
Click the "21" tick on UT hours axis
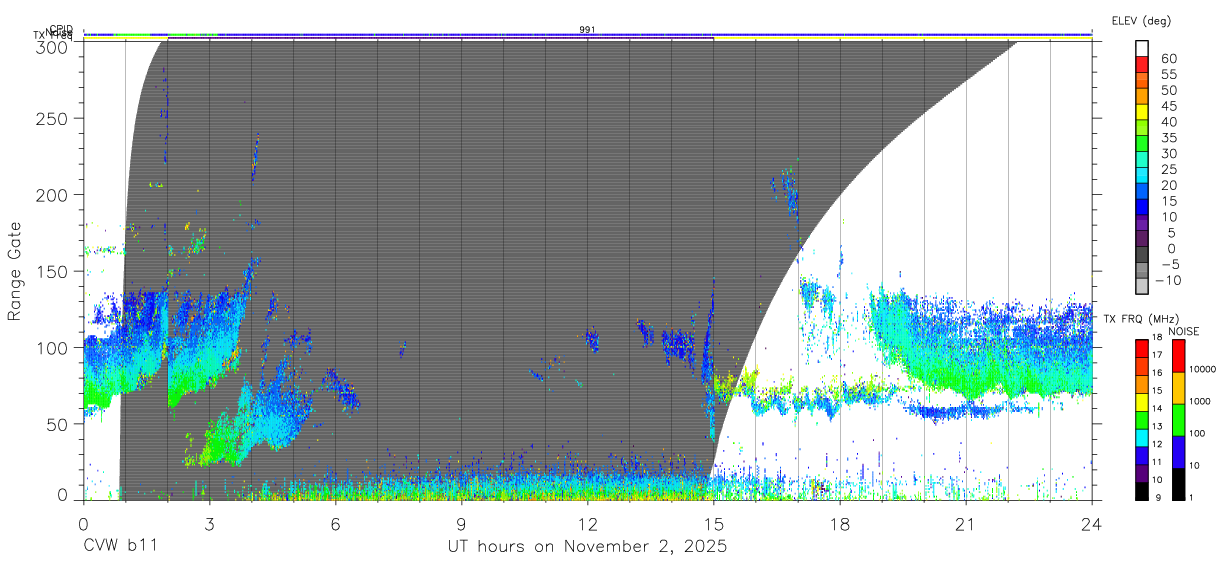[x=966, y=524]
